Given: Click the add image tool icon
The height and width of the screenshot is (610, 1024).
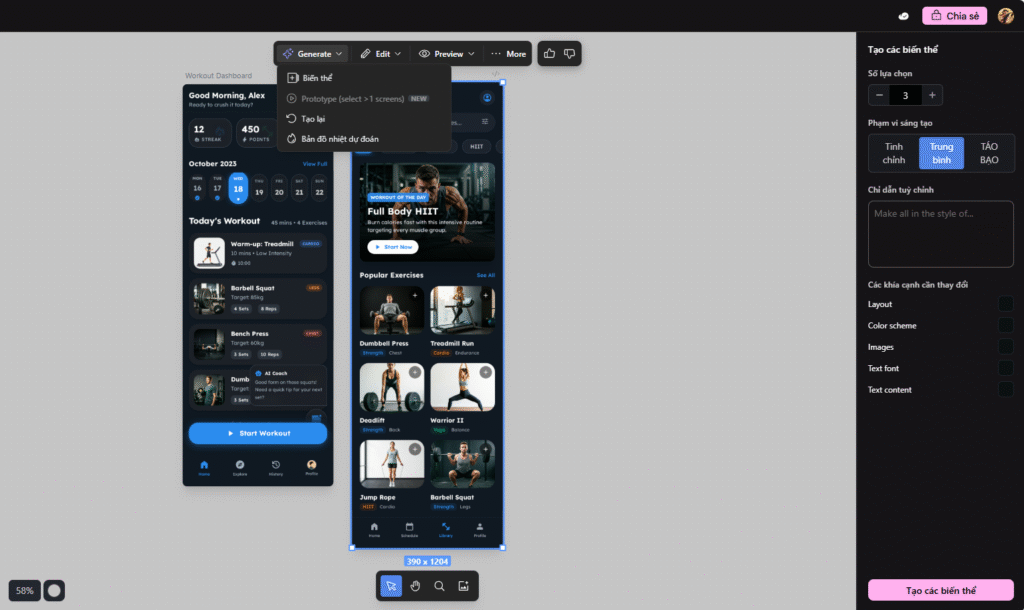Looking at the screenshot, I should (x=463, y=586).
